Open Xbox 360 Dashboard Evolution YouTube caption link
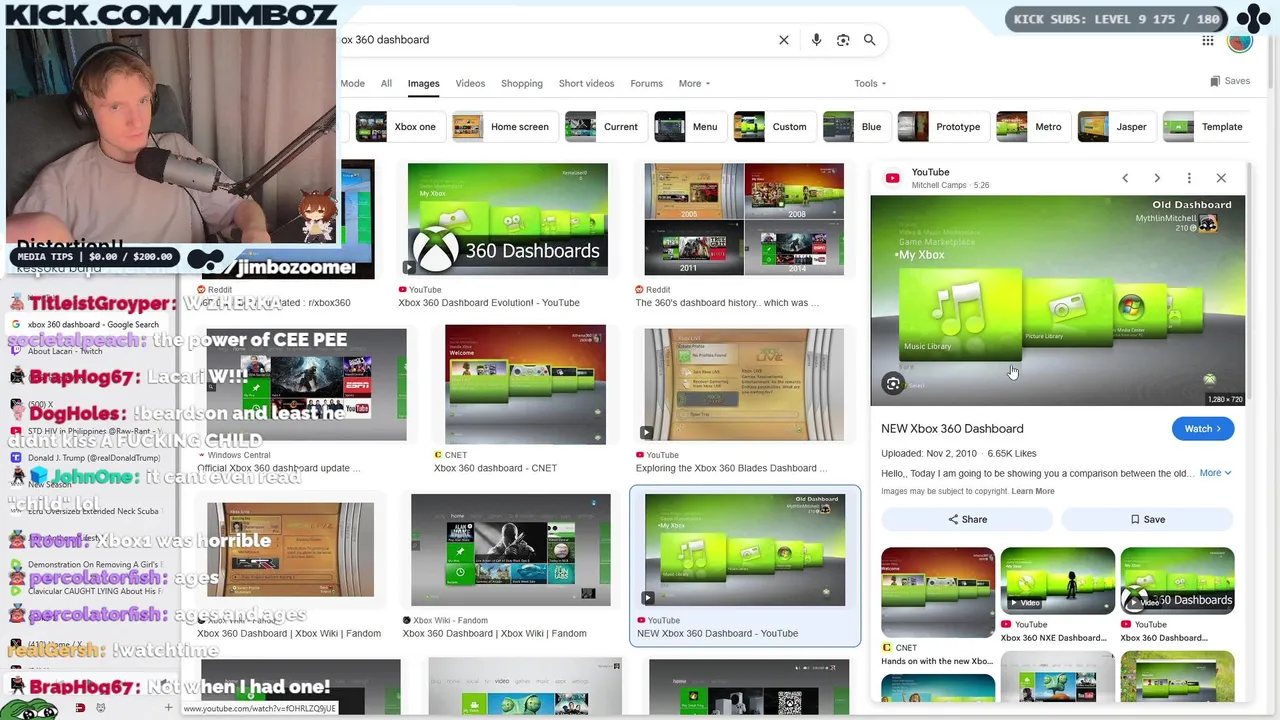Viewport: 1280px width, 720px height. coord(489,303)
